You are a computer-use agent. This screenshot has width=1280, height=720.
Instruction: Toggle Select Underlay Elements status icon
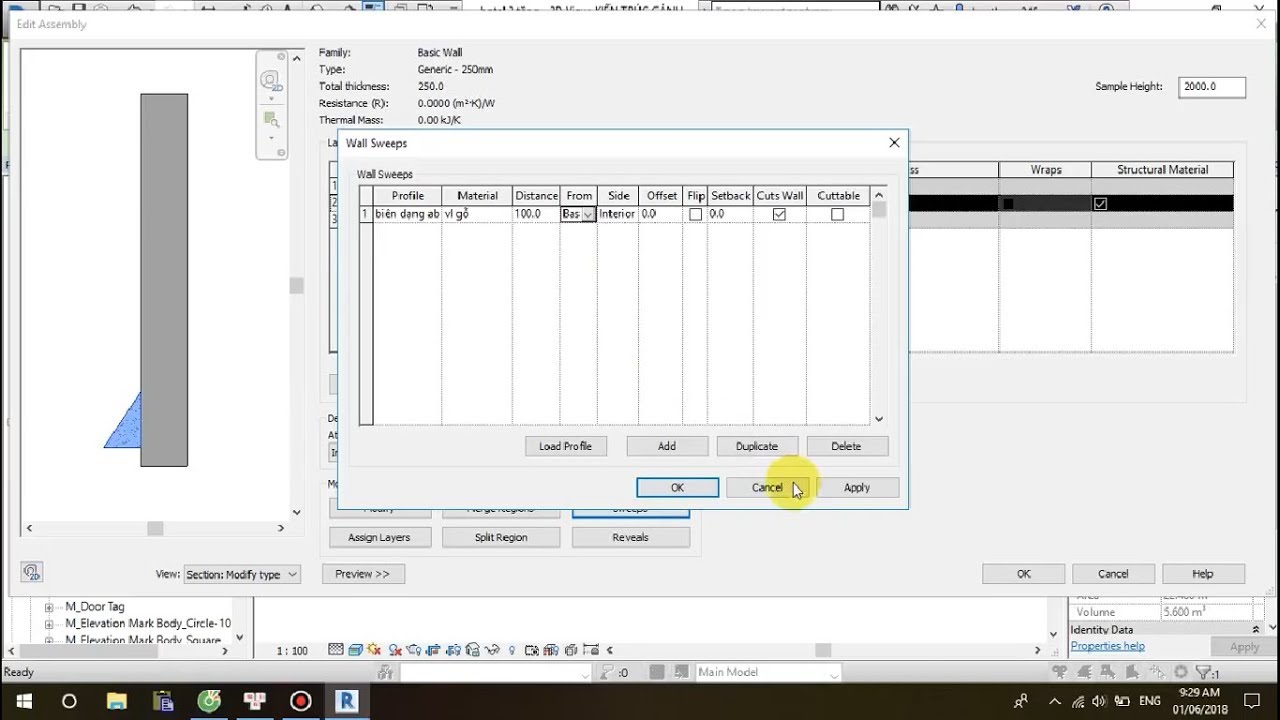[1084, 672]
